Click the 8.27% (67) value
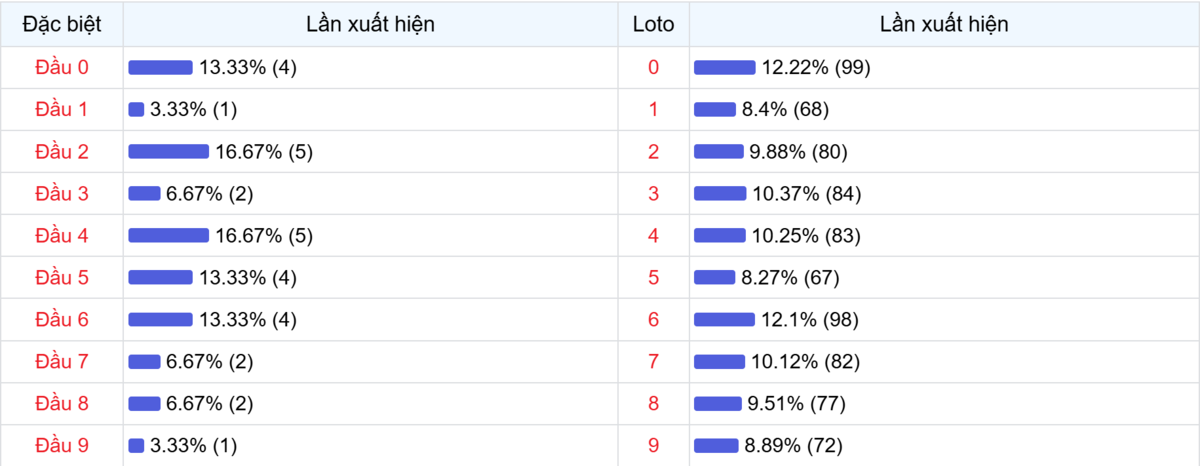1200x466 pixels. [790, 278]
